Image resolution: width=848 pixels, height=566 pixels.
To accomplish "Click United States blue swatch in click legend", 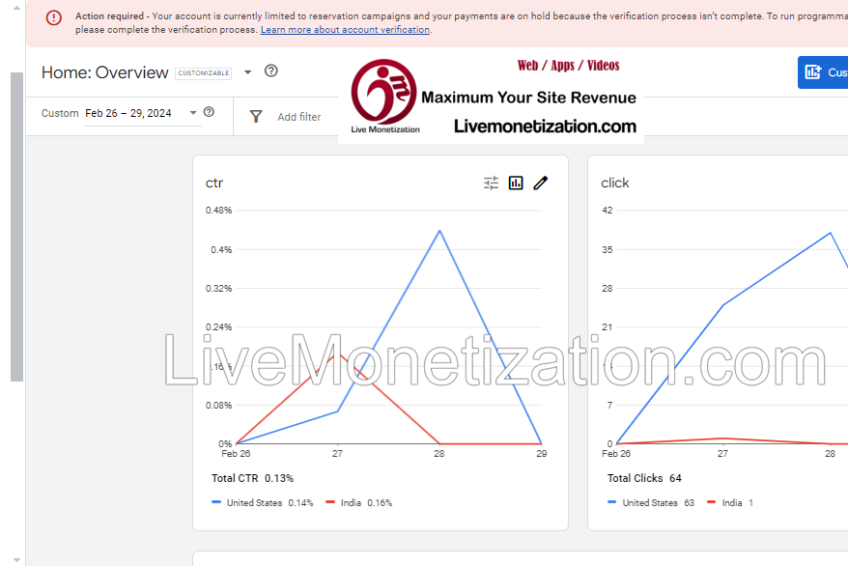I will [x=612, y=503].
